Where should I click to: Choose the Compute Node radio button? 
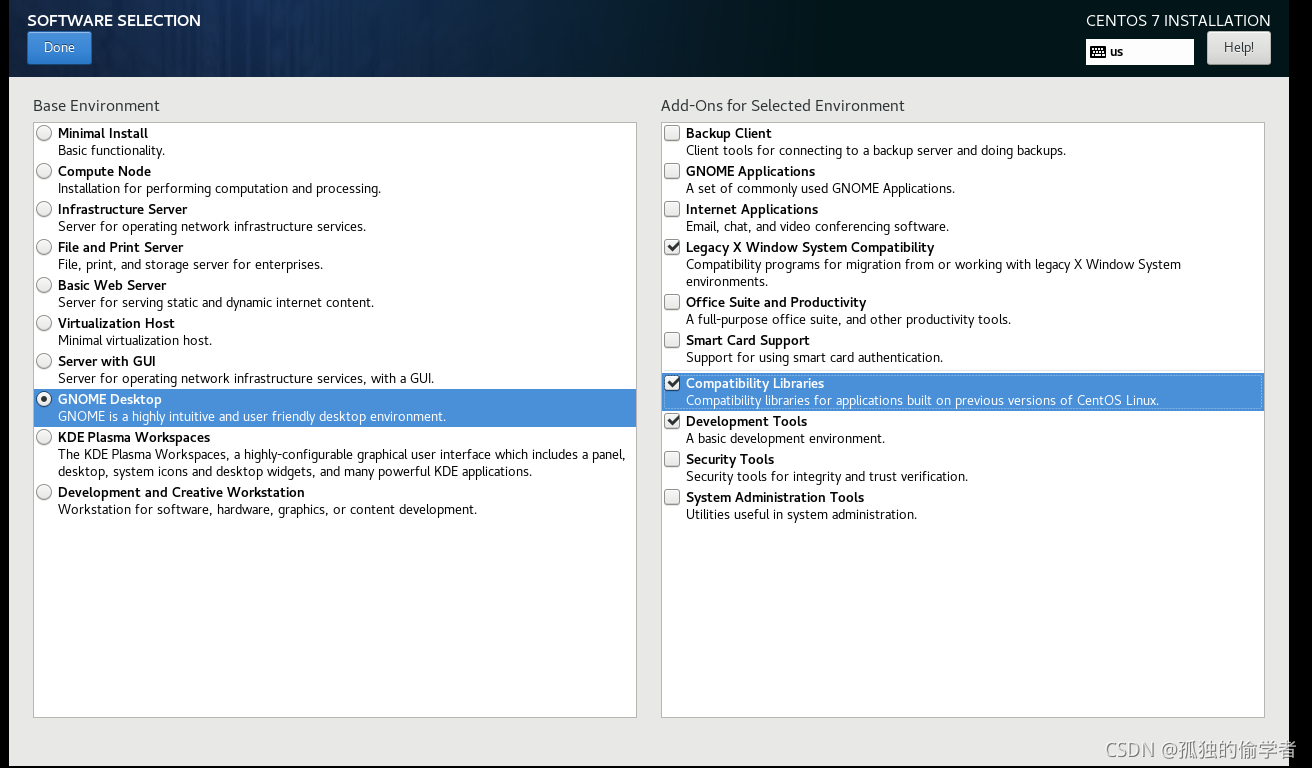pyautogui.click(x=44, y=171)
